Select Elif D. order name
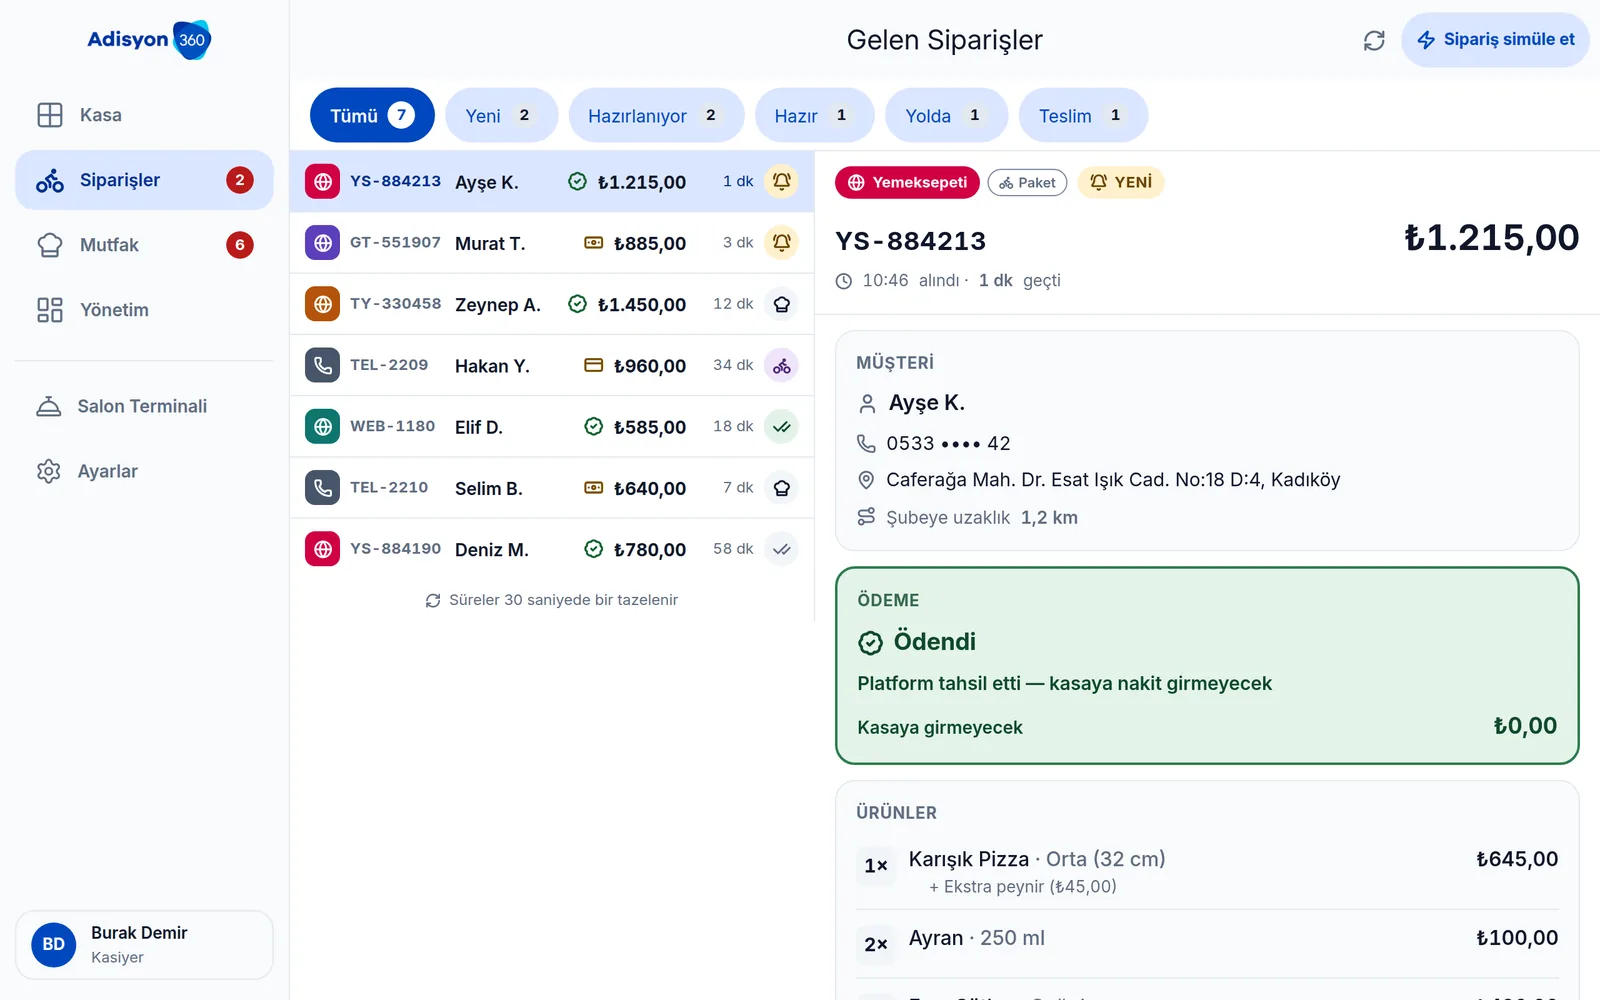1600x1000 pixels. pos(479,427)
